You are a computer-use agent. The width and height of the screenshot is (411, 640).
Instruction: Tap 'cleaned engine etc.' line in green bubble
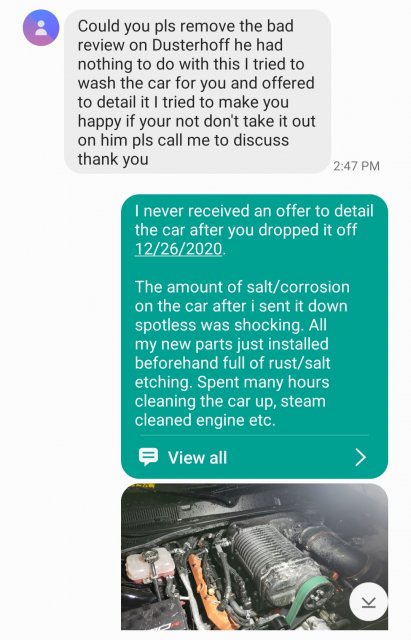coord(205,420)
